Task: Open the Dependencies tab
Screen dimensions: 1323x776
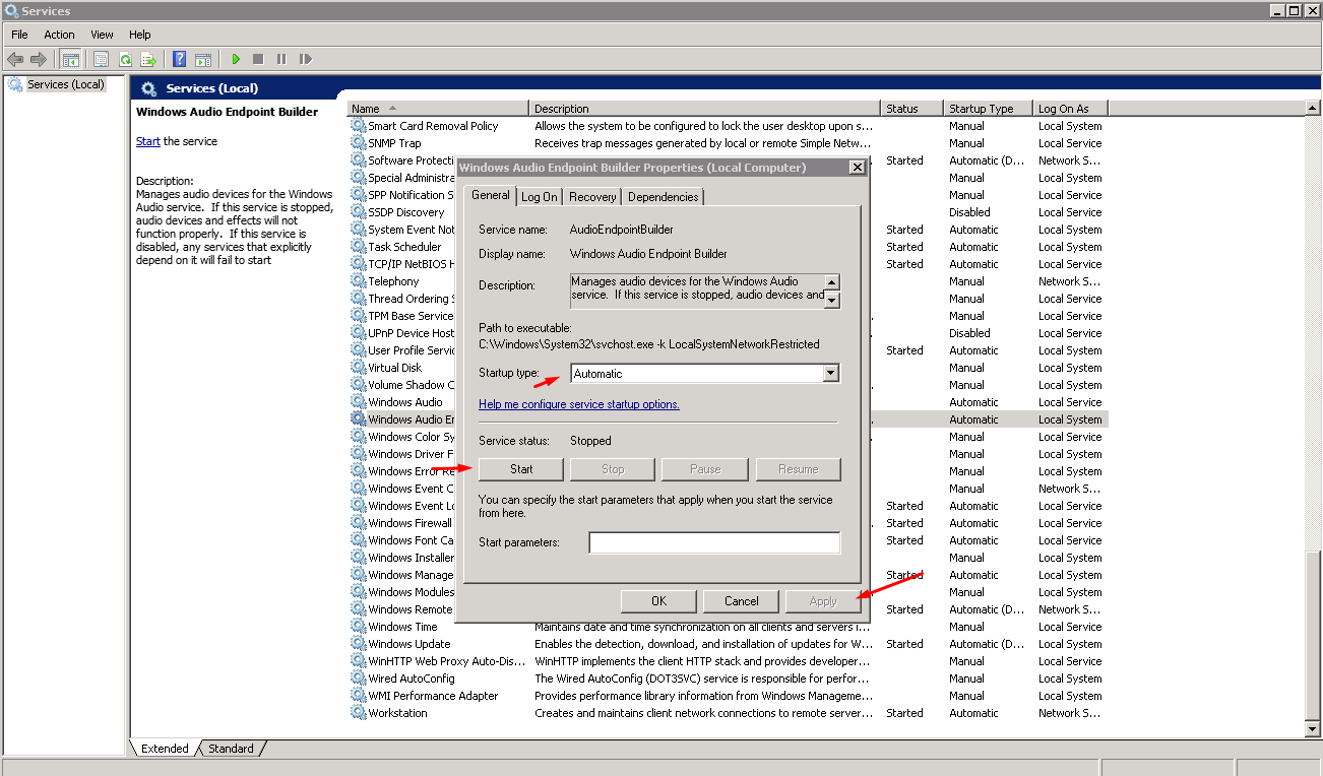Action: point(662,197)
